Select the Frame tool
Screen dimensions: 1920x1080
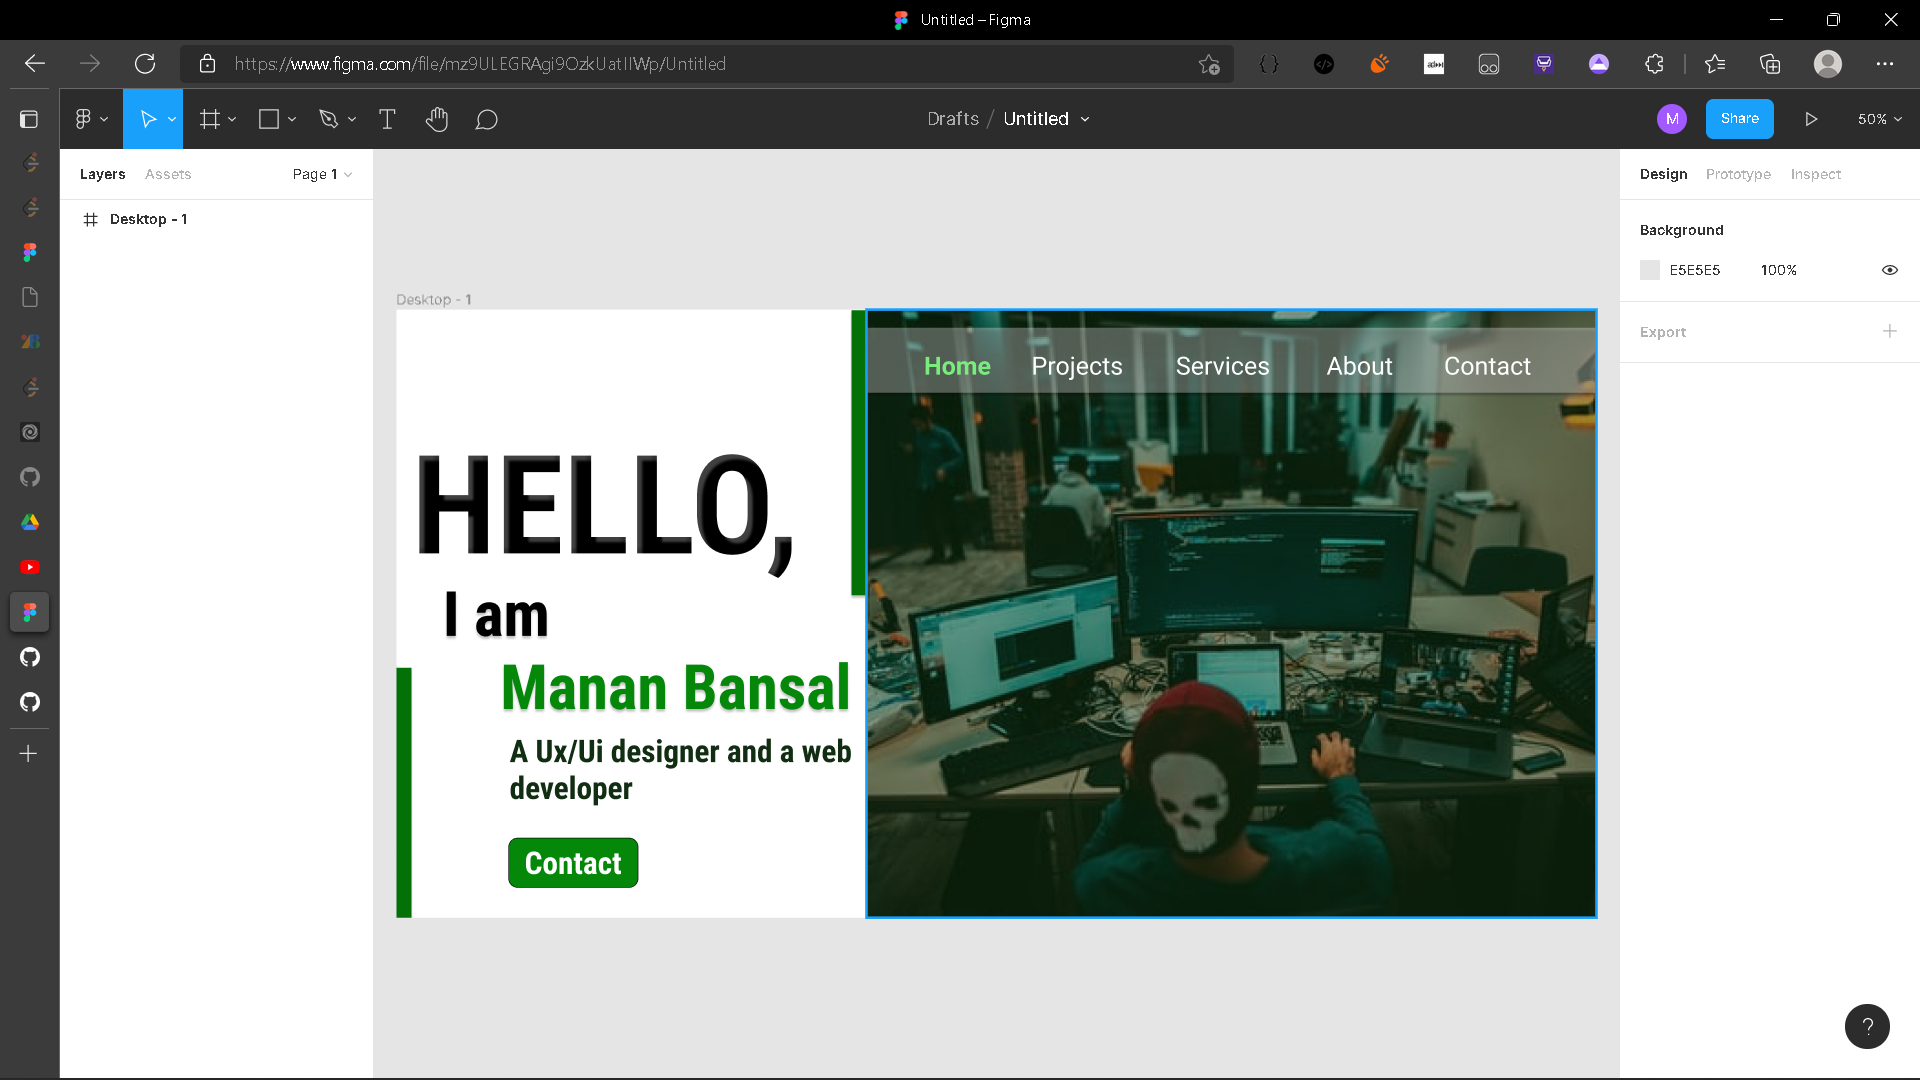211,119
